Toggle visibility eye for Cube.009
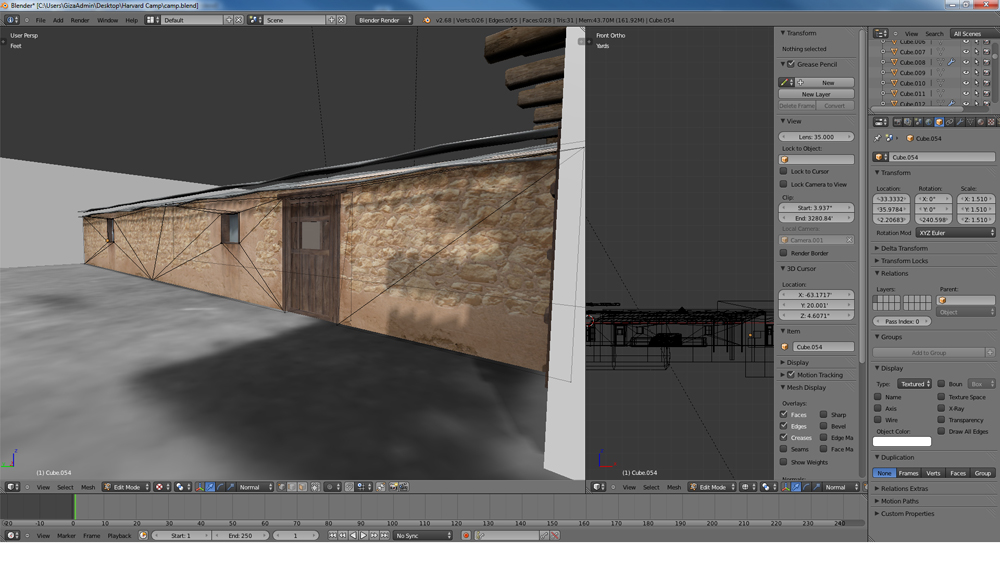The image size is (1000, 565). coord(966,73)
